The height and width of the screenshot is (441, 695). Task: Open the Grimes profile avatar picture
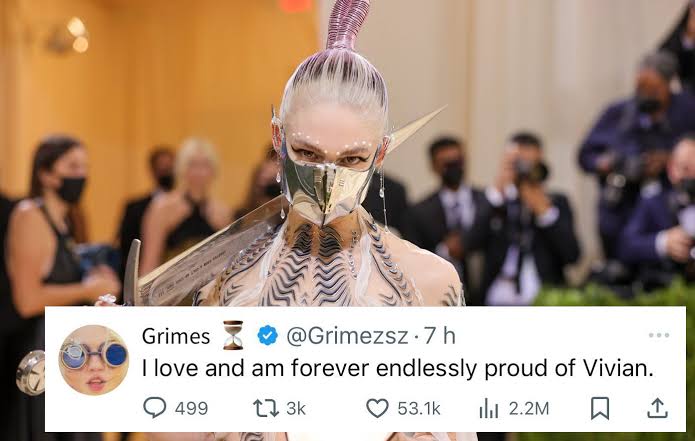tap(94, 360)
